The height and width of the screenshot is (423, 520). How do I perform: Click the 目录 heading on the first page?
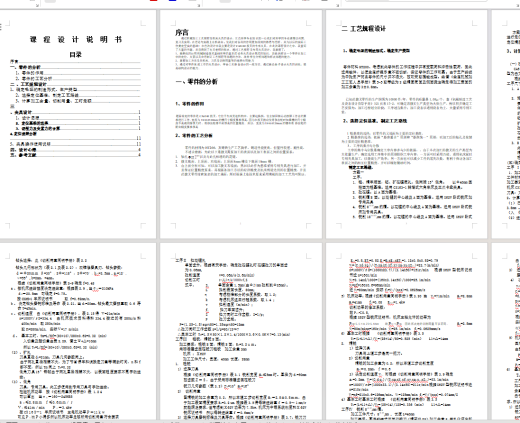click(x=75, y=55)
